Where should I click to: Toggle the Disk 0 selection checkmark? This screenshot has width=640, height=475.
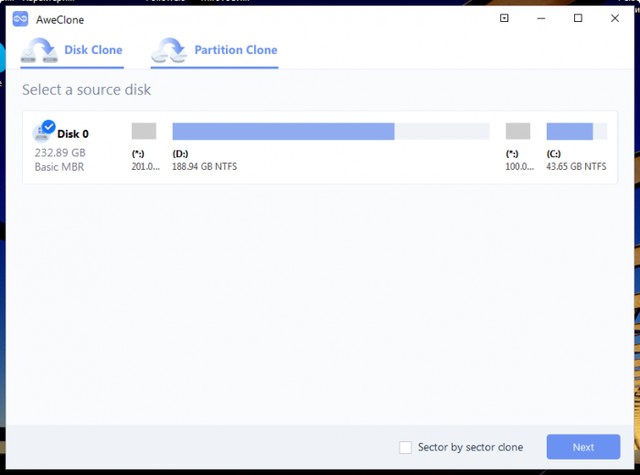[49, 127]
